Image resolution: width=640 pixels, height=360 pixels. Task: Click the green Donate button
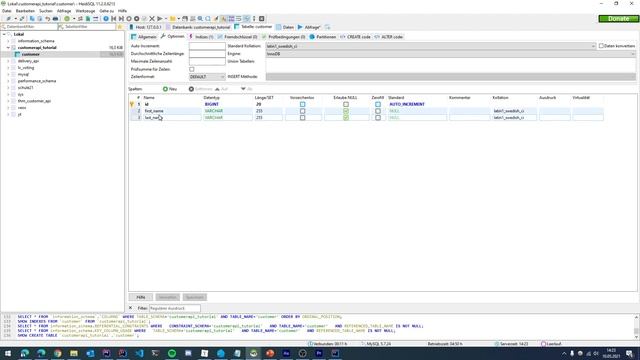point(618,19)
